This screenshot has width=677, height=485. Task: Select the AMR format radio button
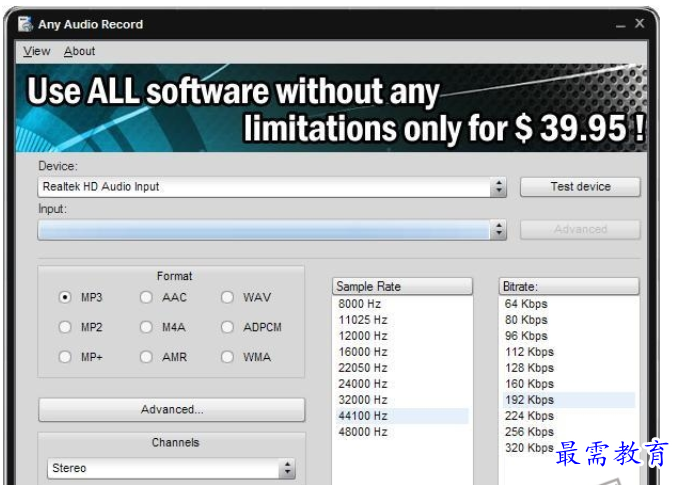click(x=146, y=357)
